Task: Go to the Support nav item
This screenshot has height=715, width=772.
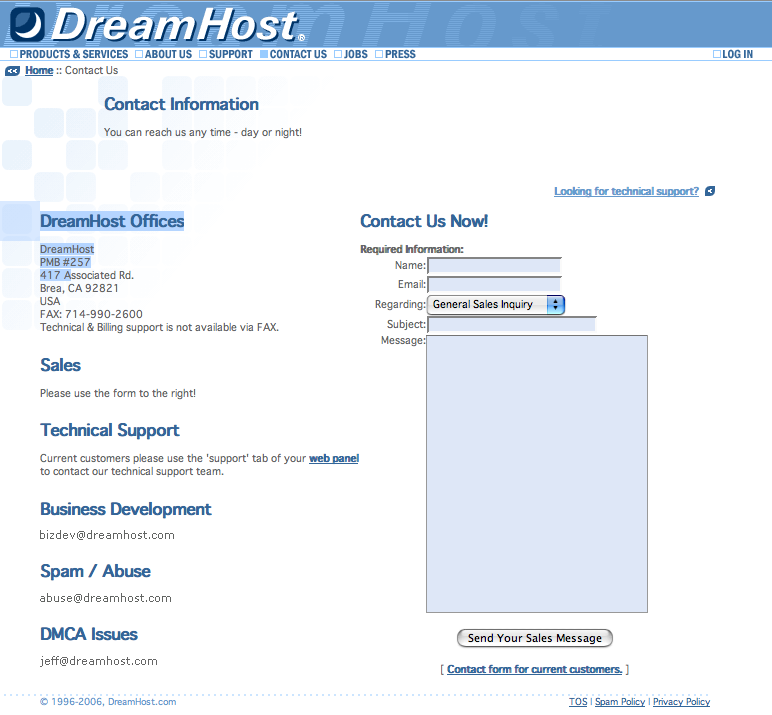Action: (x=230, y=54)
